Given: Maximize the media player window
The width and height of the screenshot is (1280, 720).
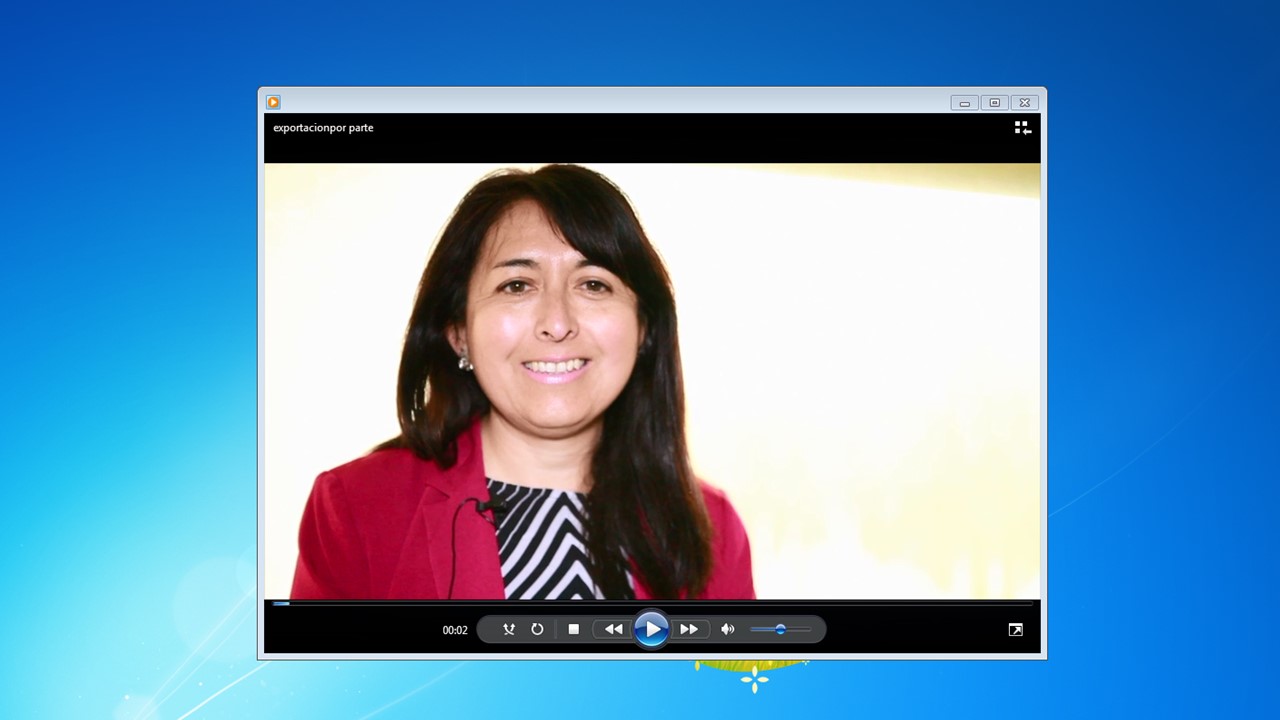Looking at the screenshot, I should click(994, 102).
